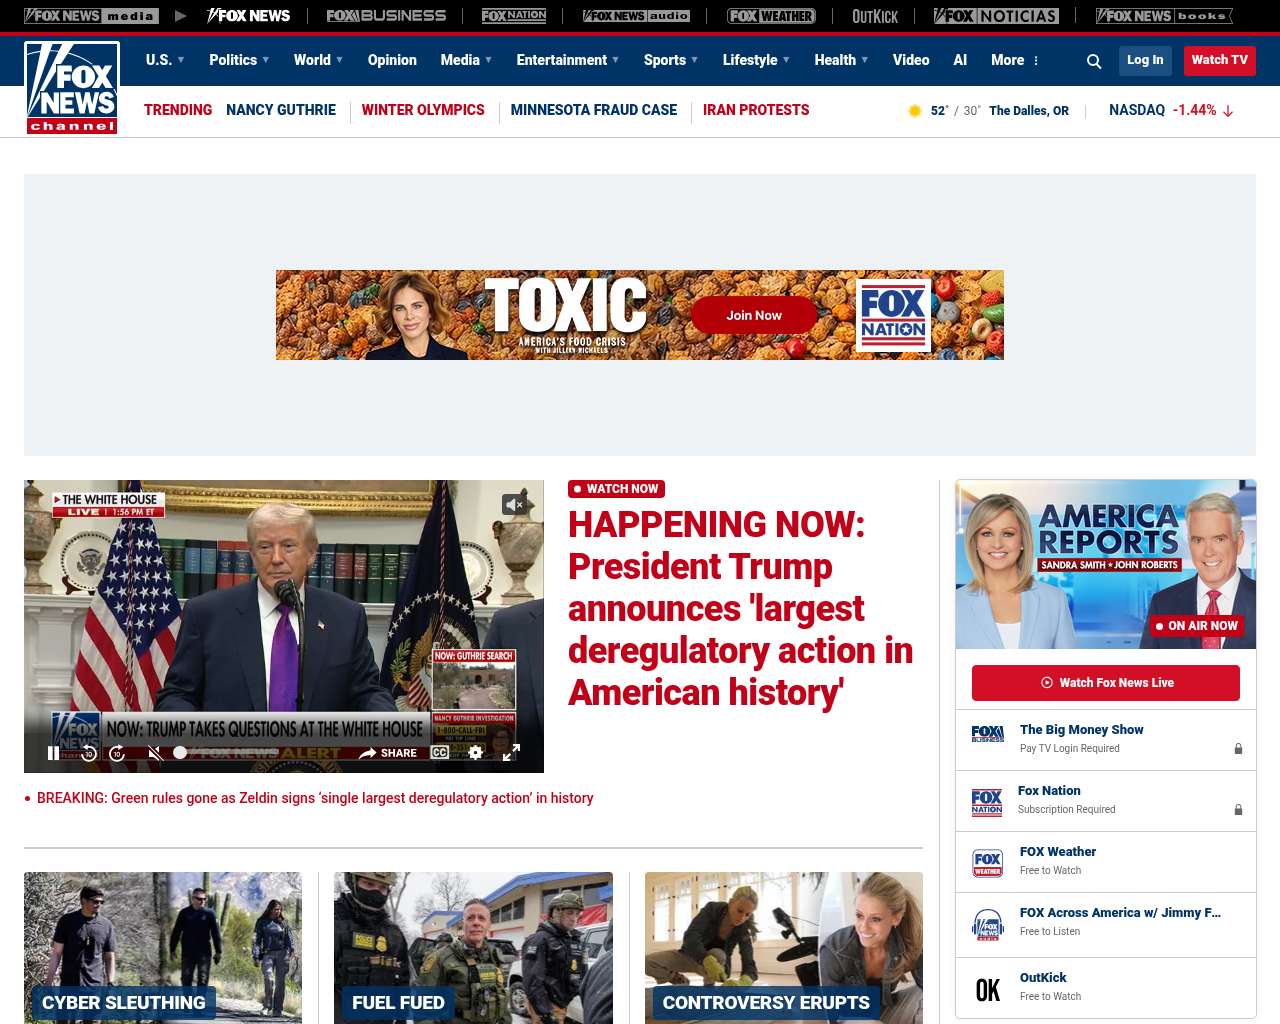This screenshot has width=1280, height=1024.
Task: Open Fox News Audio site
Action: click(x=636, y=16)
